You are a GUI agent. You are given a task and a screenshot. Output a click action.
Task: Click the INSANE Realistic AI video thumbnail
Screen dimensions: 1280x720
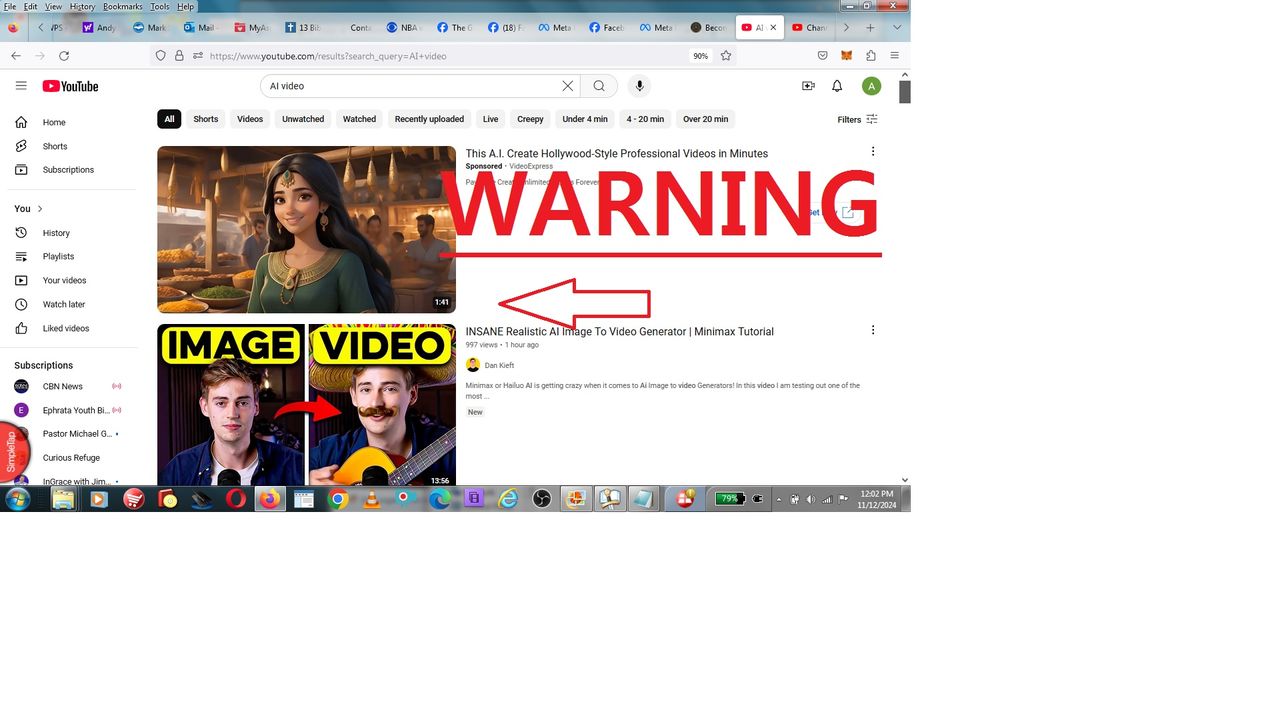tap(306, 405)
